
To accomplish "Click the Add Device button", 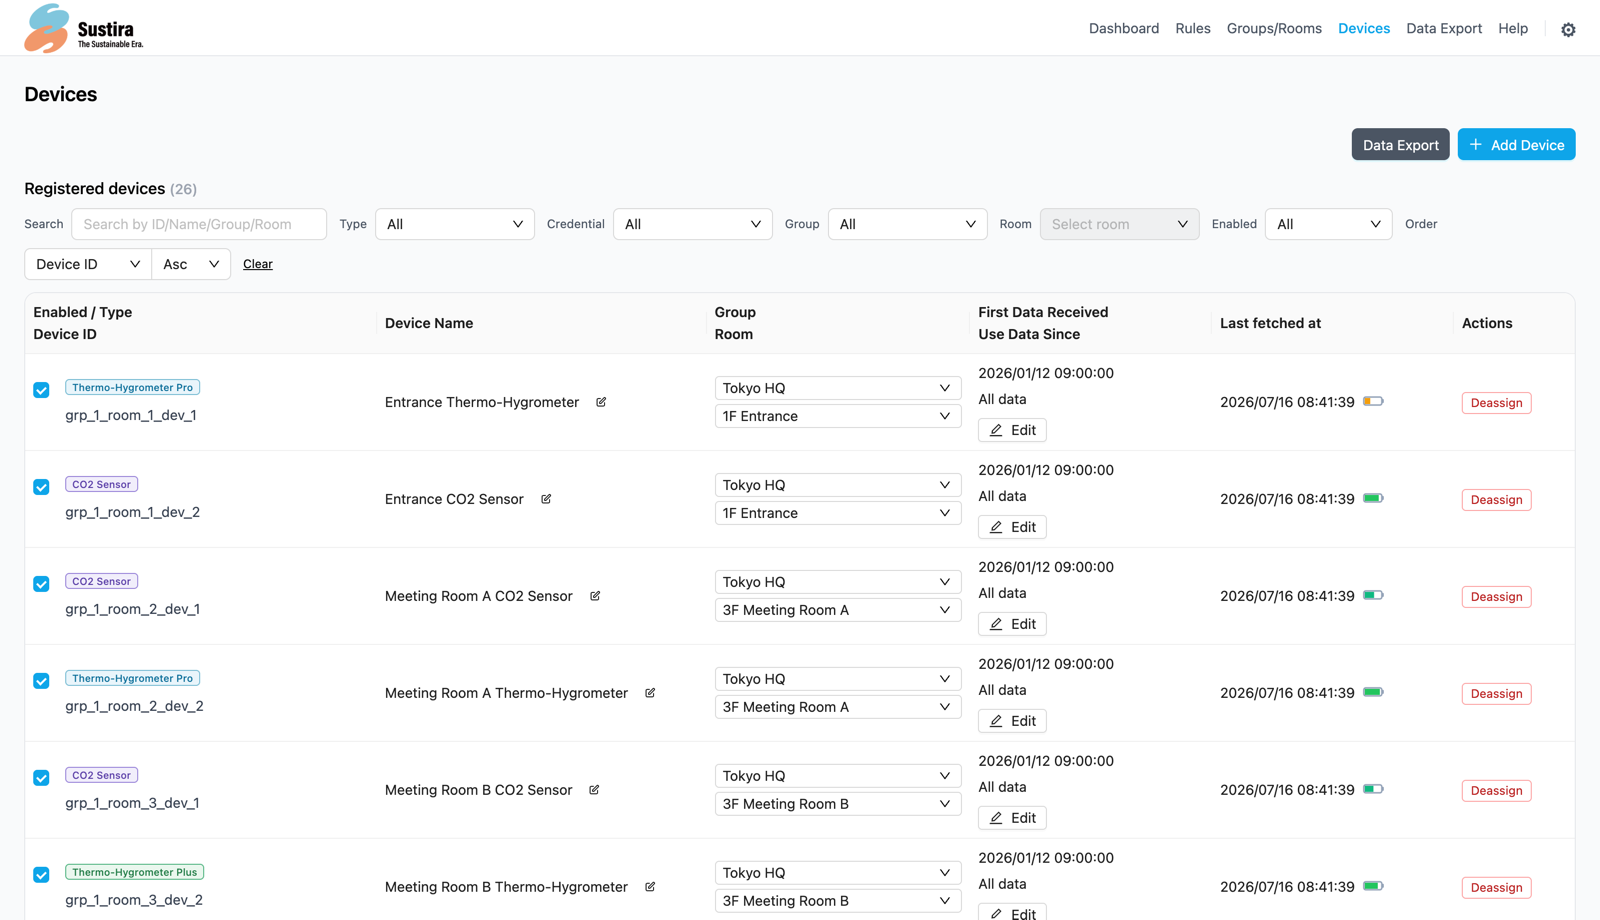I will pos(1516,144).
